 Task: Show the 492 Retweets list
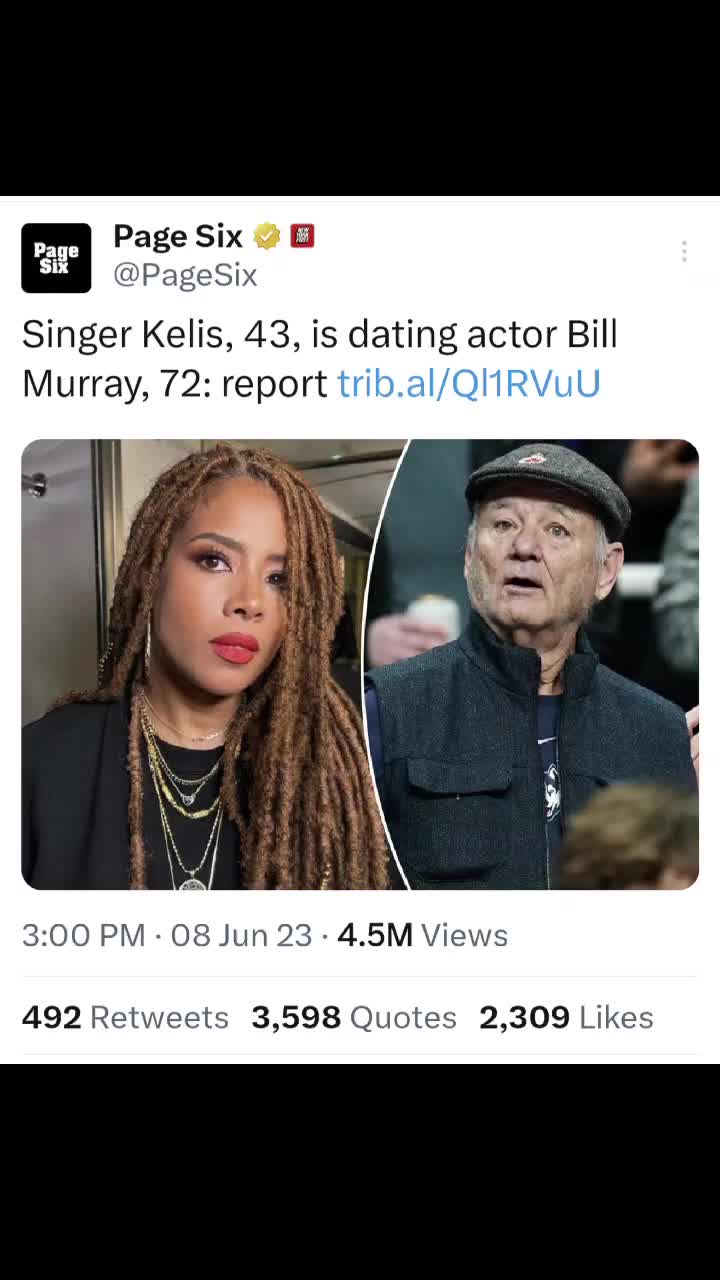125,1017
